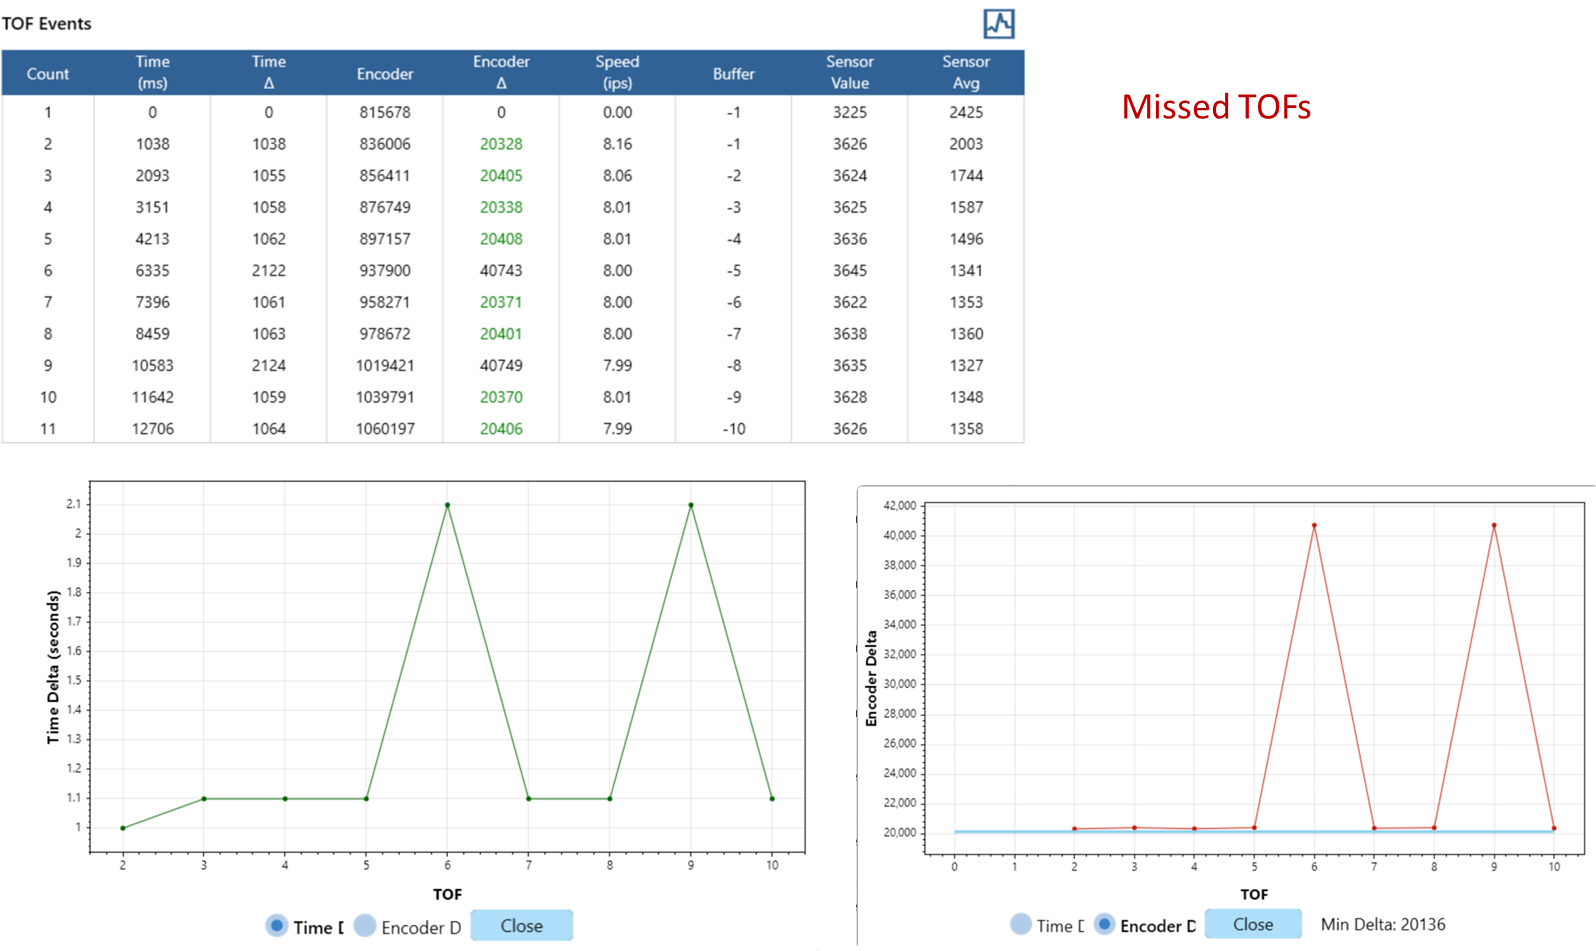Click the red chart peak at TOF 9

tap(1494, 525)
